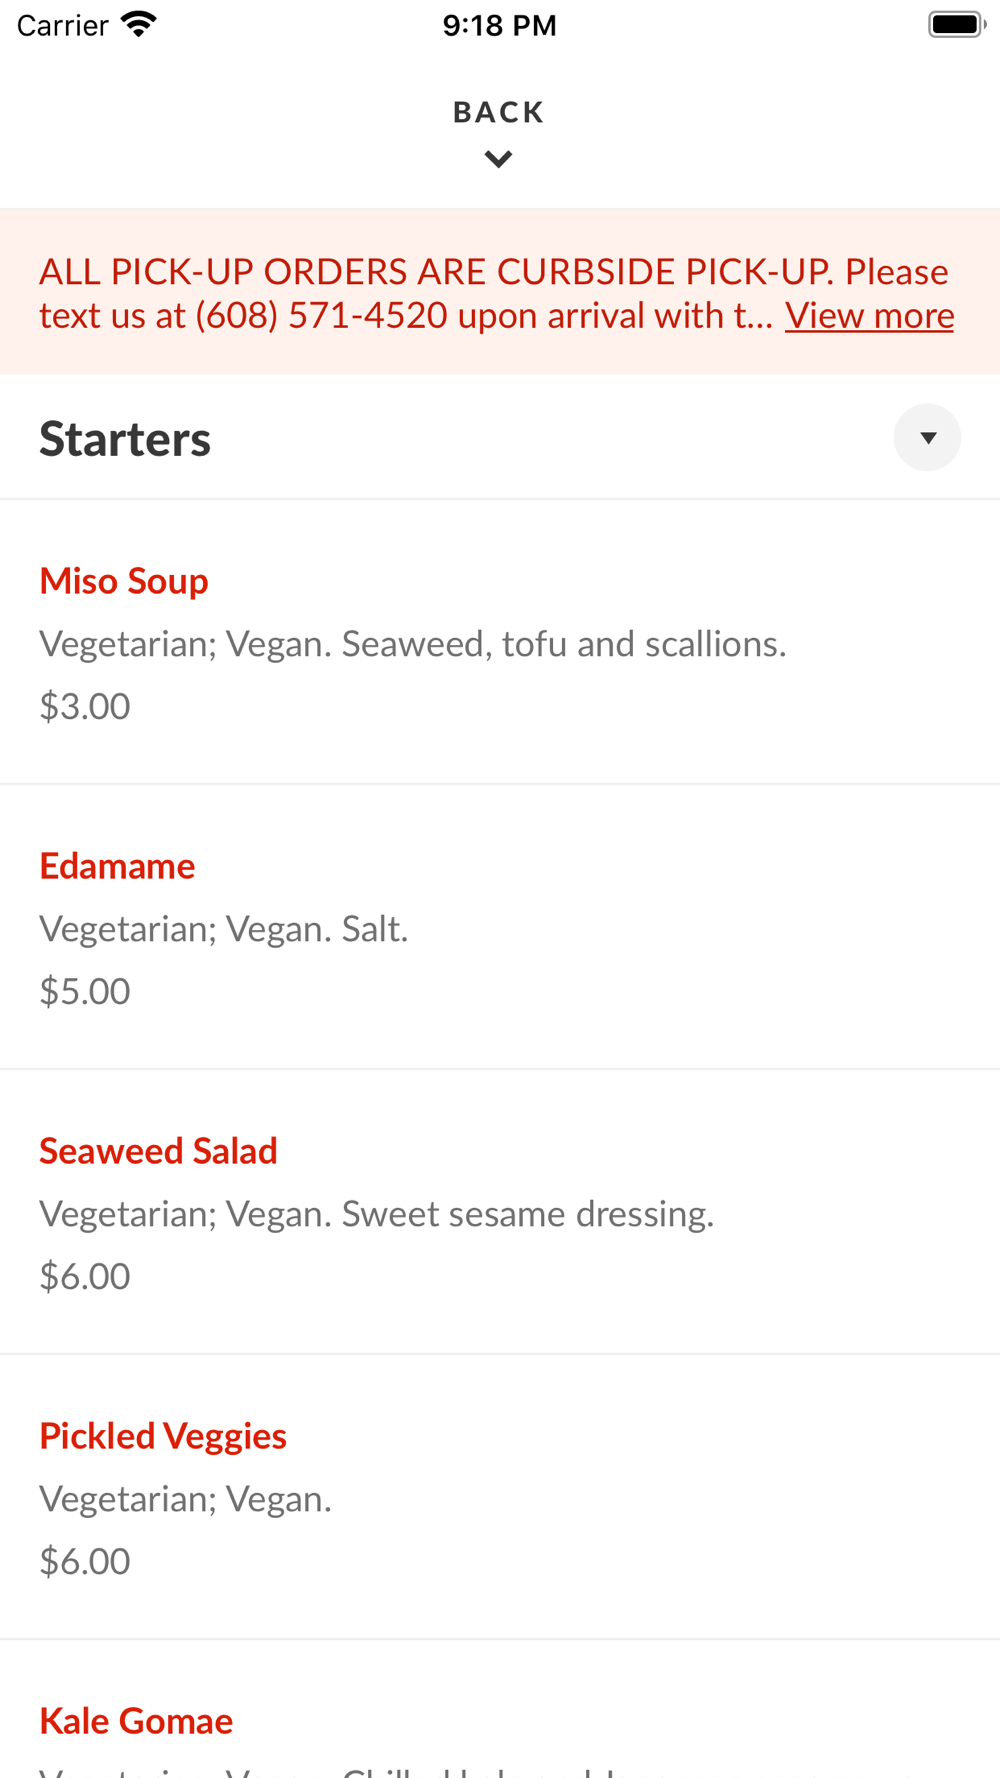Image resolution: width=1000 pixels, height=1778 pixels.
Task: Choose Seaweed Salad from the menu
Action: [x=158, y=1151]
